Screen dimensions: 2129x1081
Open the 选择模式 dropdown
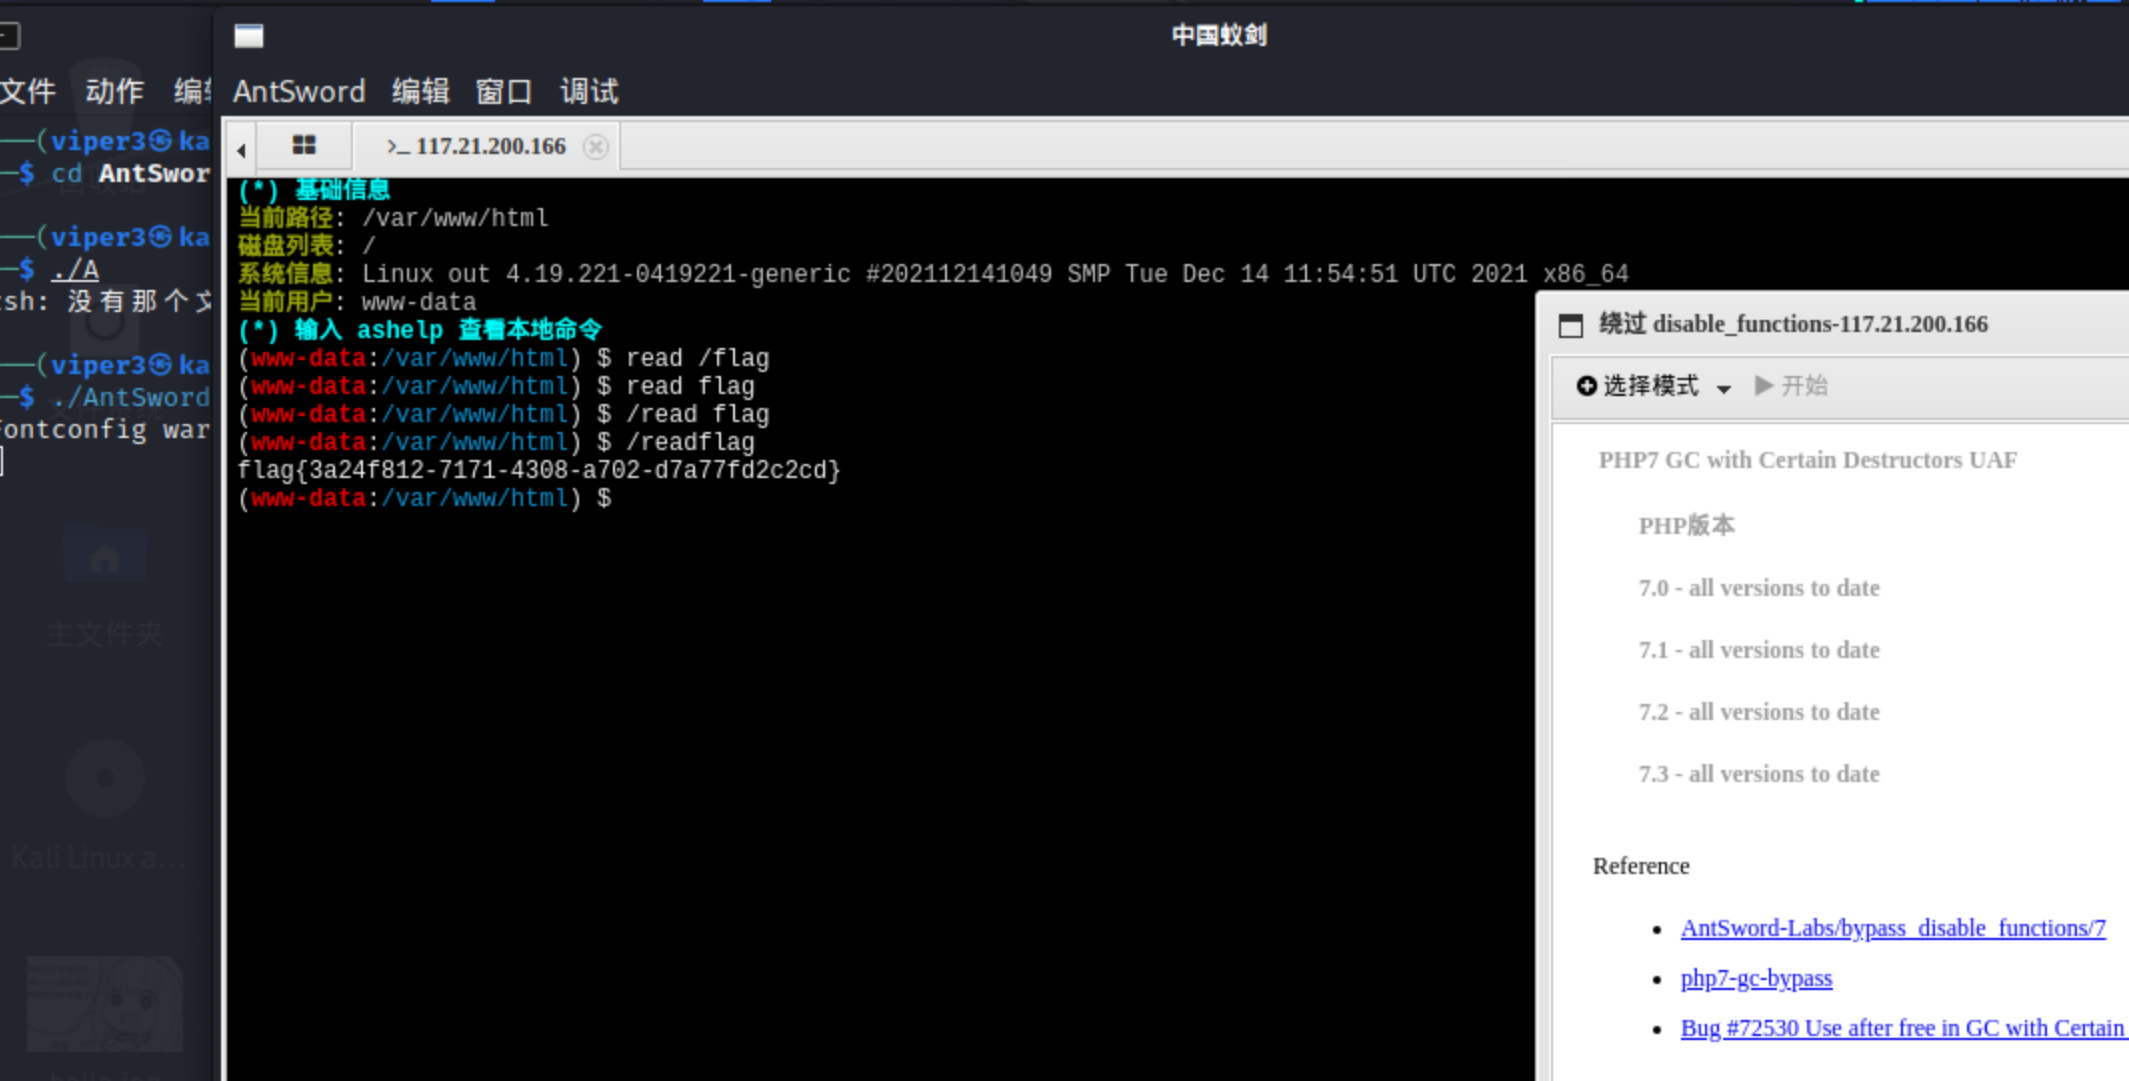1653,386
